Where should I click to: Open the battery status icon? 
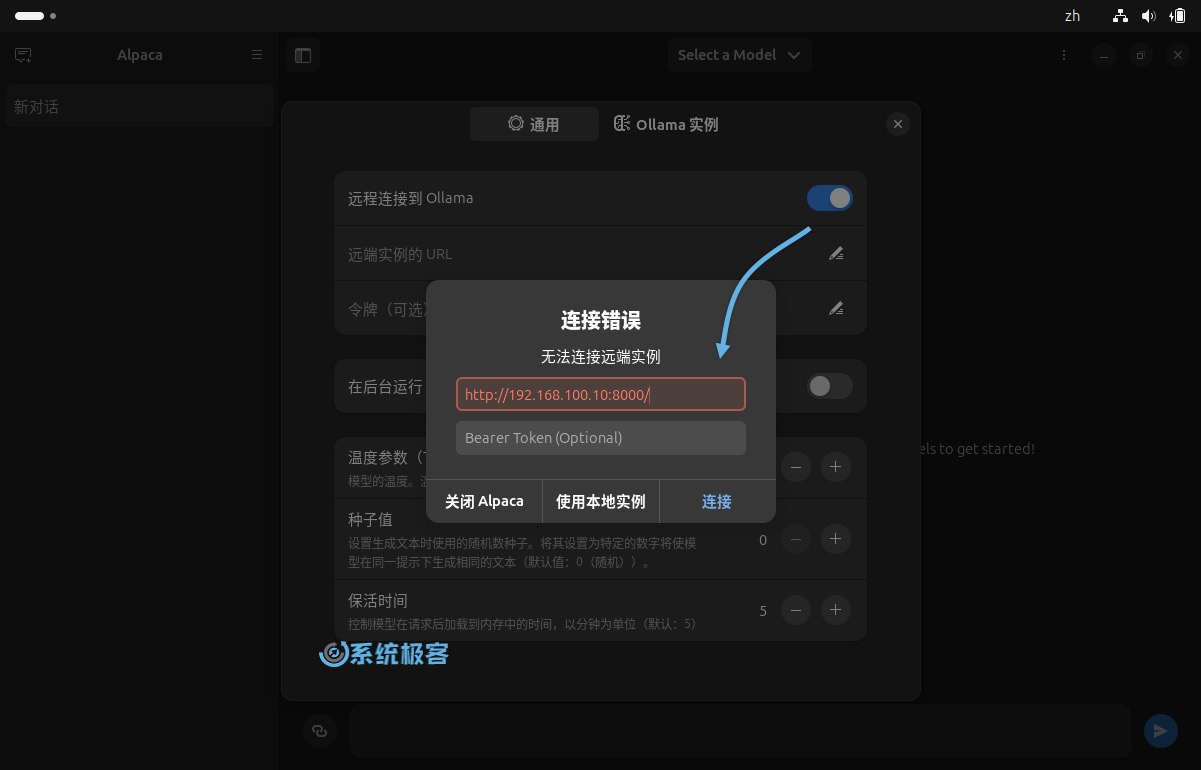click(1177, 16)
